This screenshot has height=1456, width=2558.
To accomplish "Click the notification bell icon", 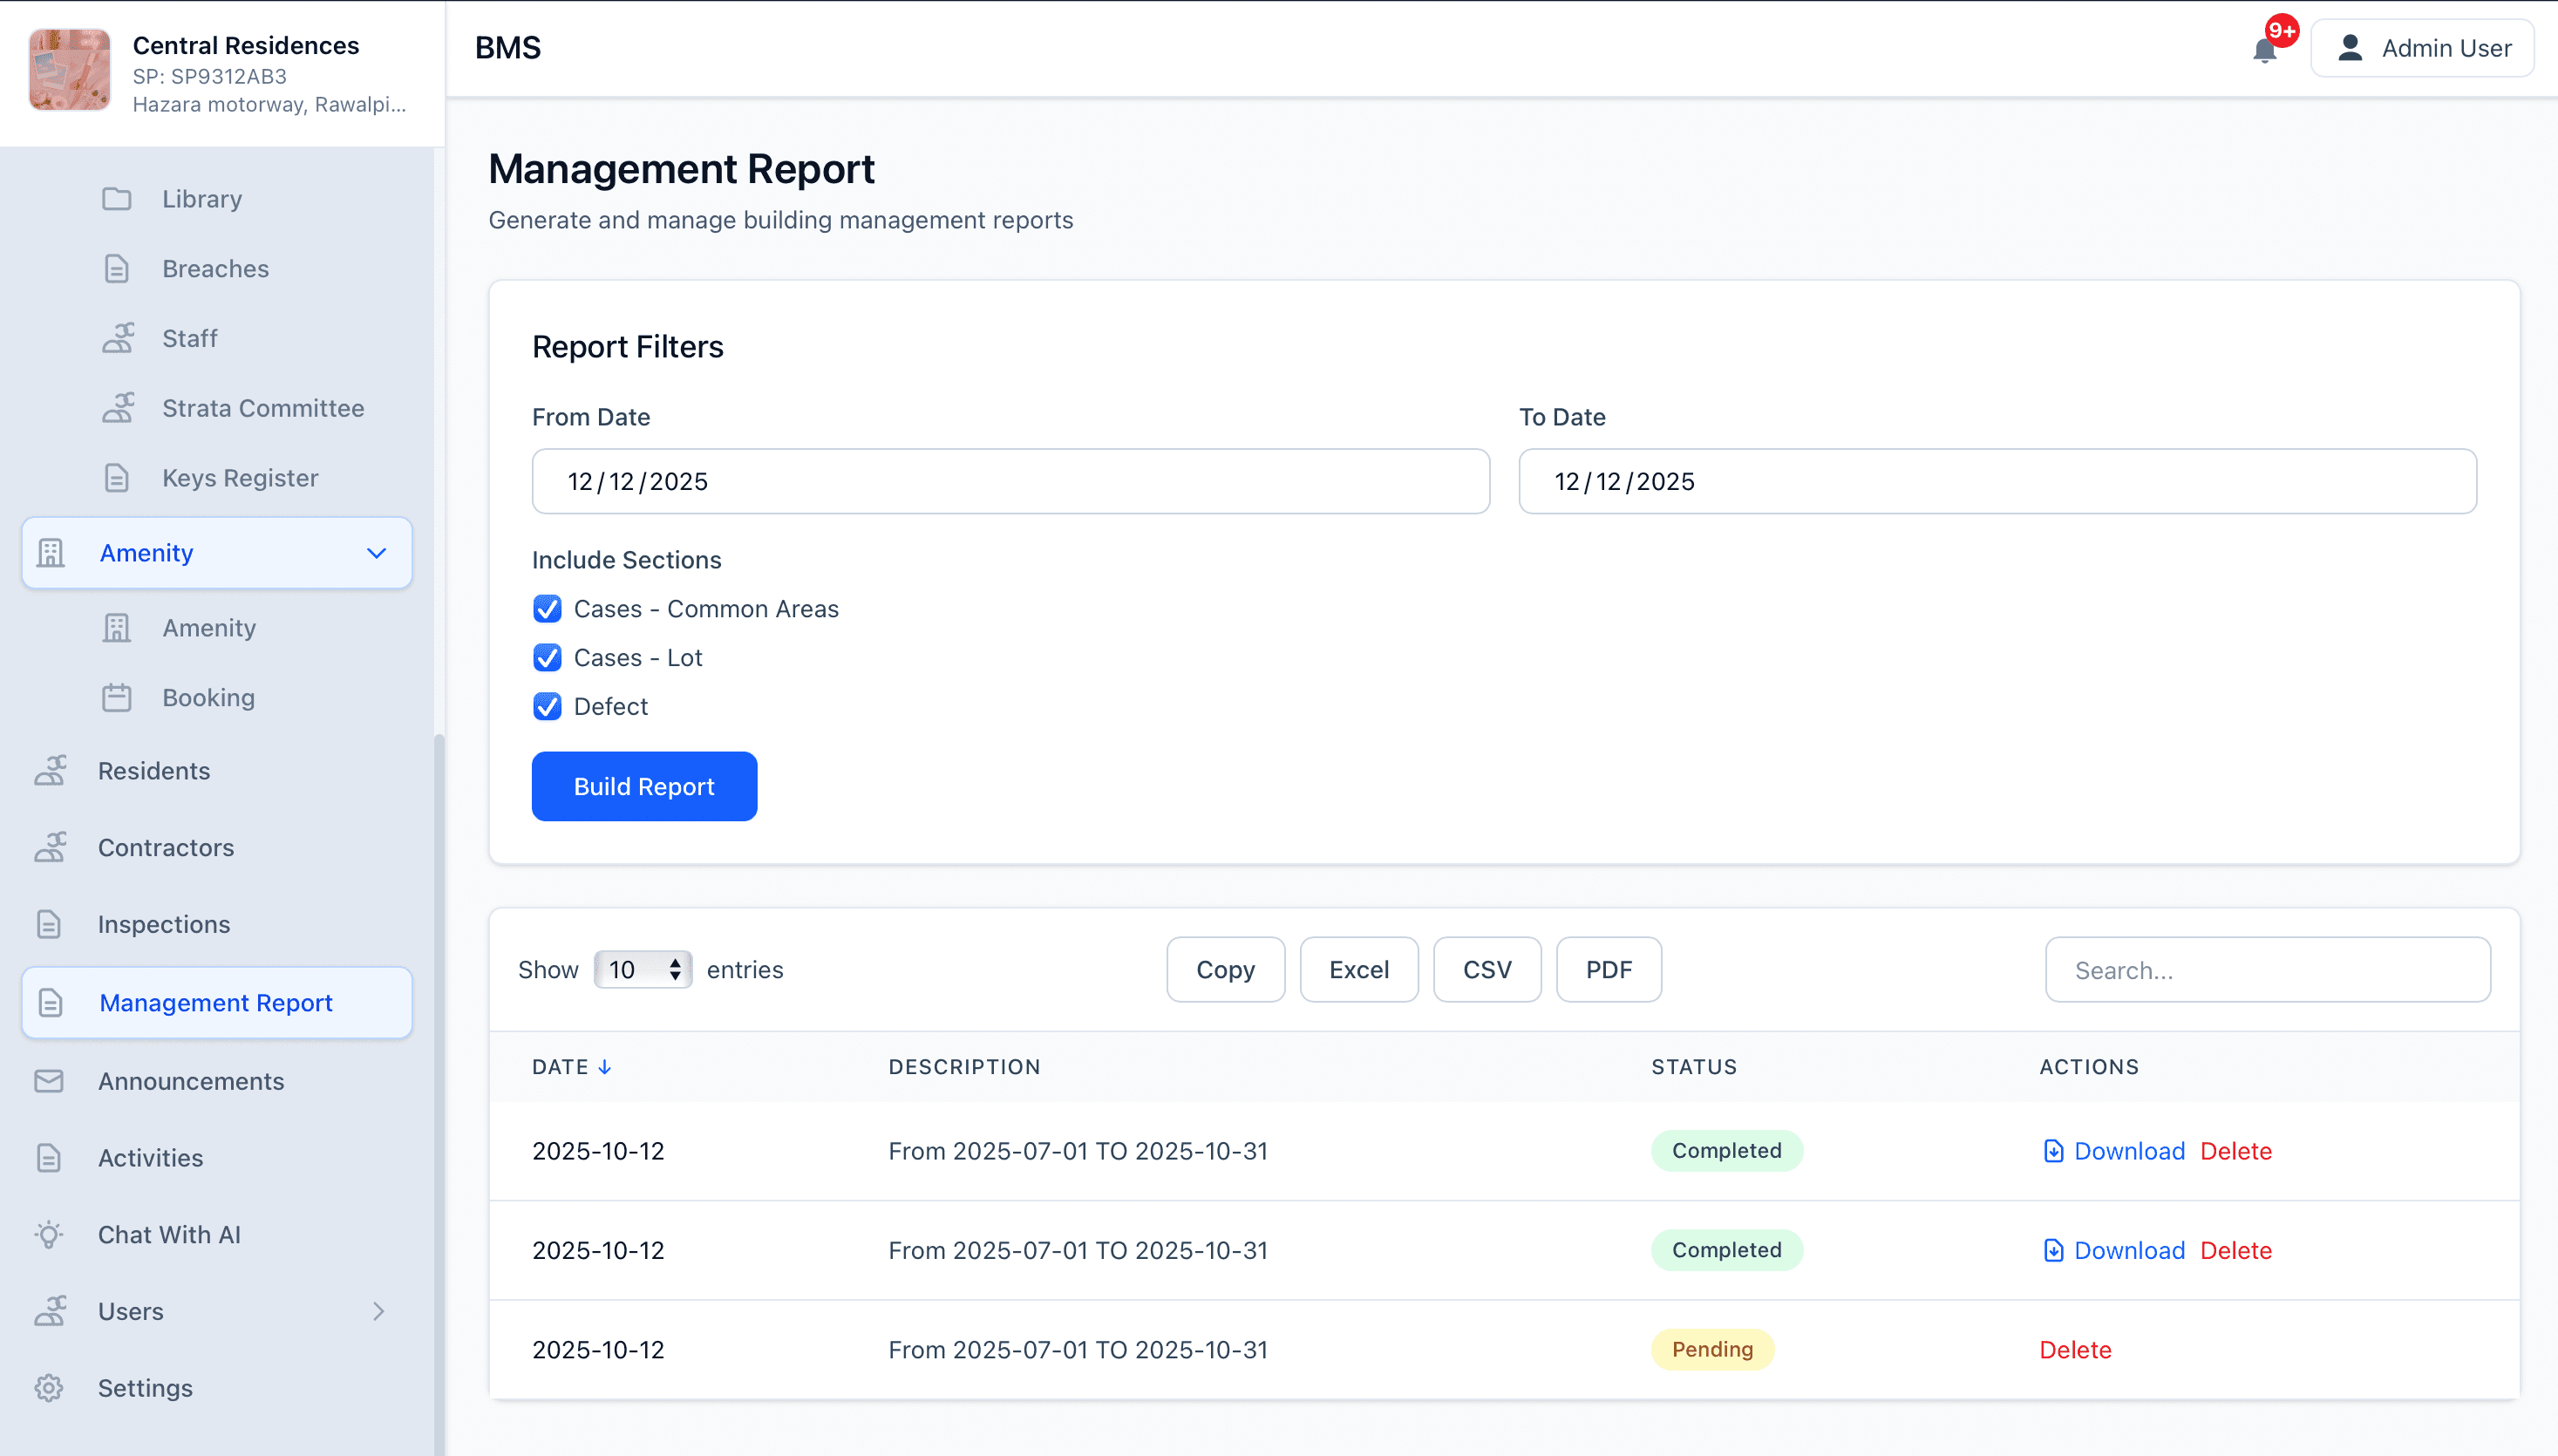I will 2264,49.
